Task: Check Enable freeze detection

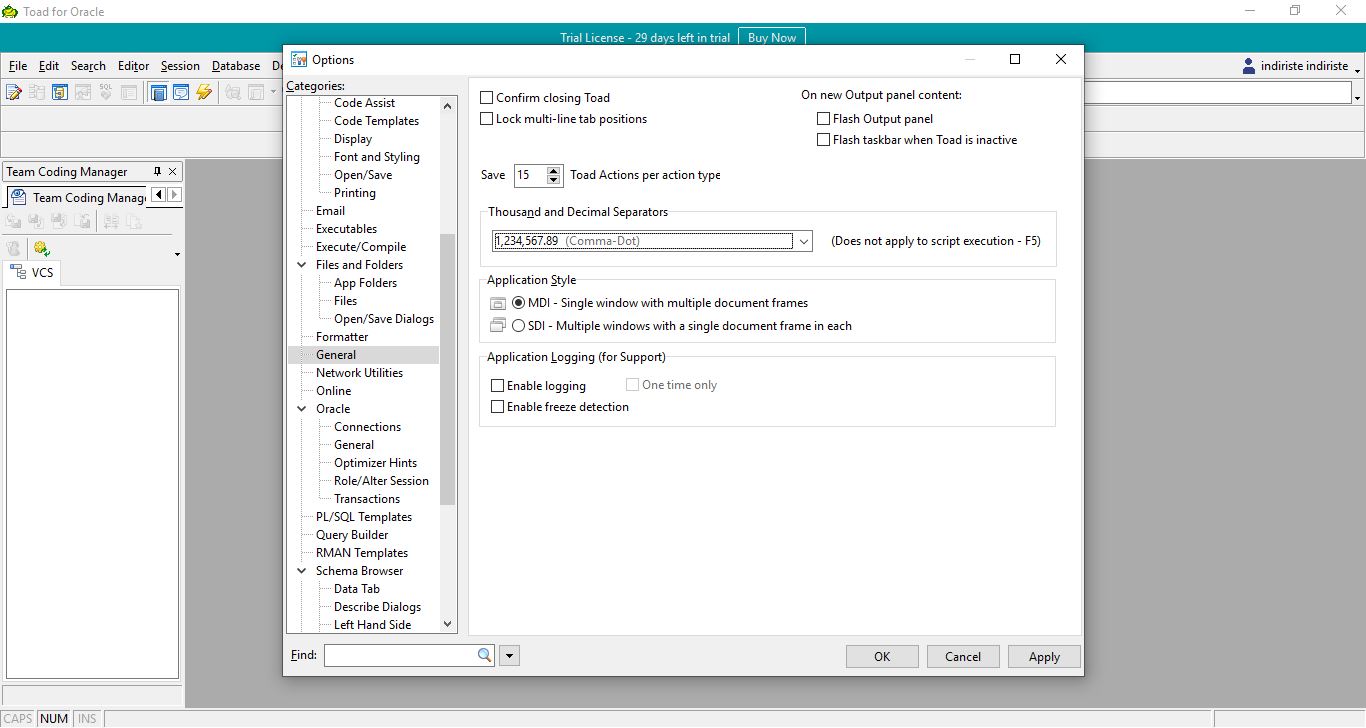Action: (498, 407)
